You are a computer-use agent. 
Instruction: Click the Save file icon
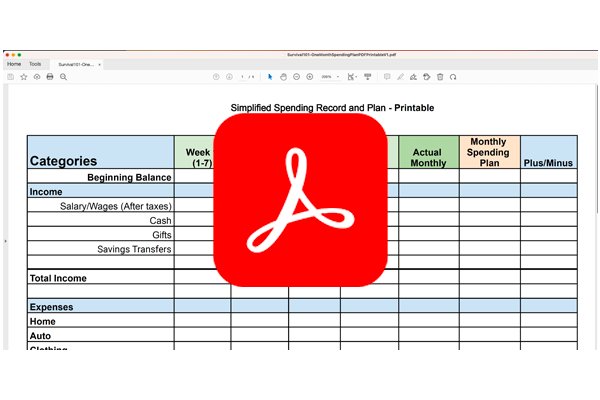tap(11, 76)
